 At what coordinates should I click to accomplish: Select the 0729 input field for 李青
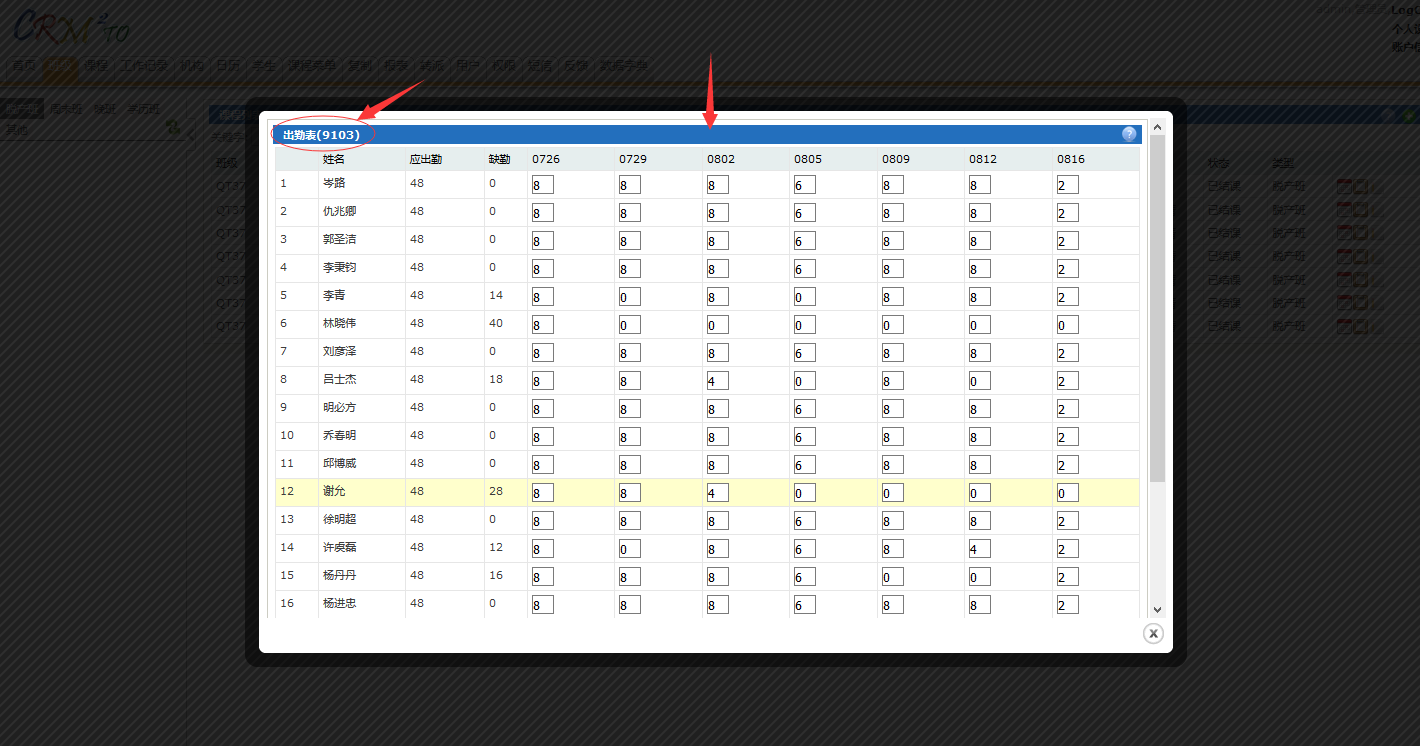630,297
